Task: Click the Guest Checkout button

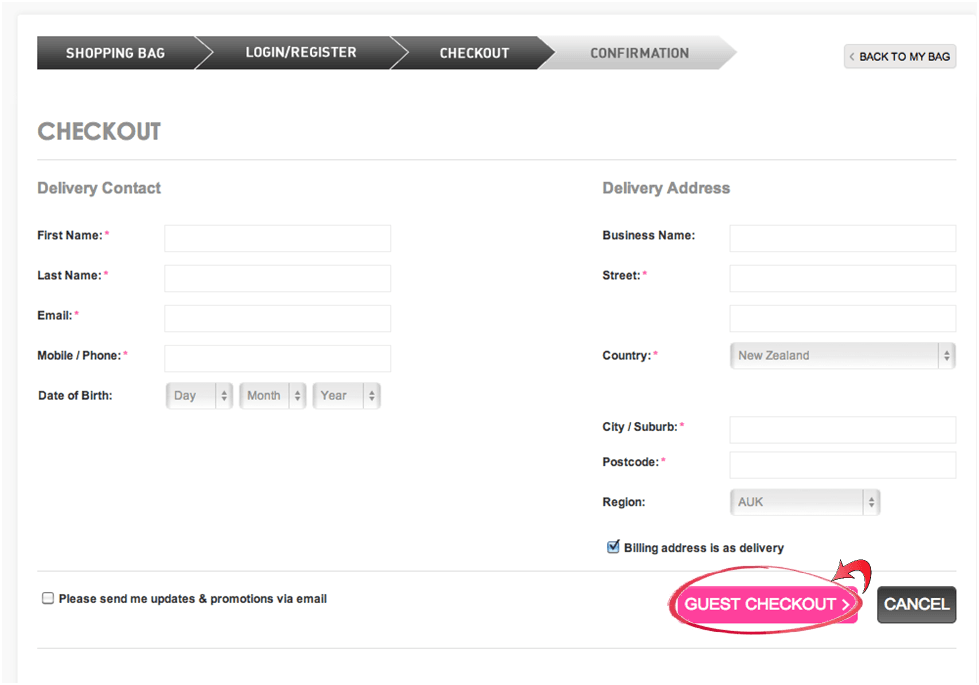Action: pyautogui.click(x=766, y=604)
